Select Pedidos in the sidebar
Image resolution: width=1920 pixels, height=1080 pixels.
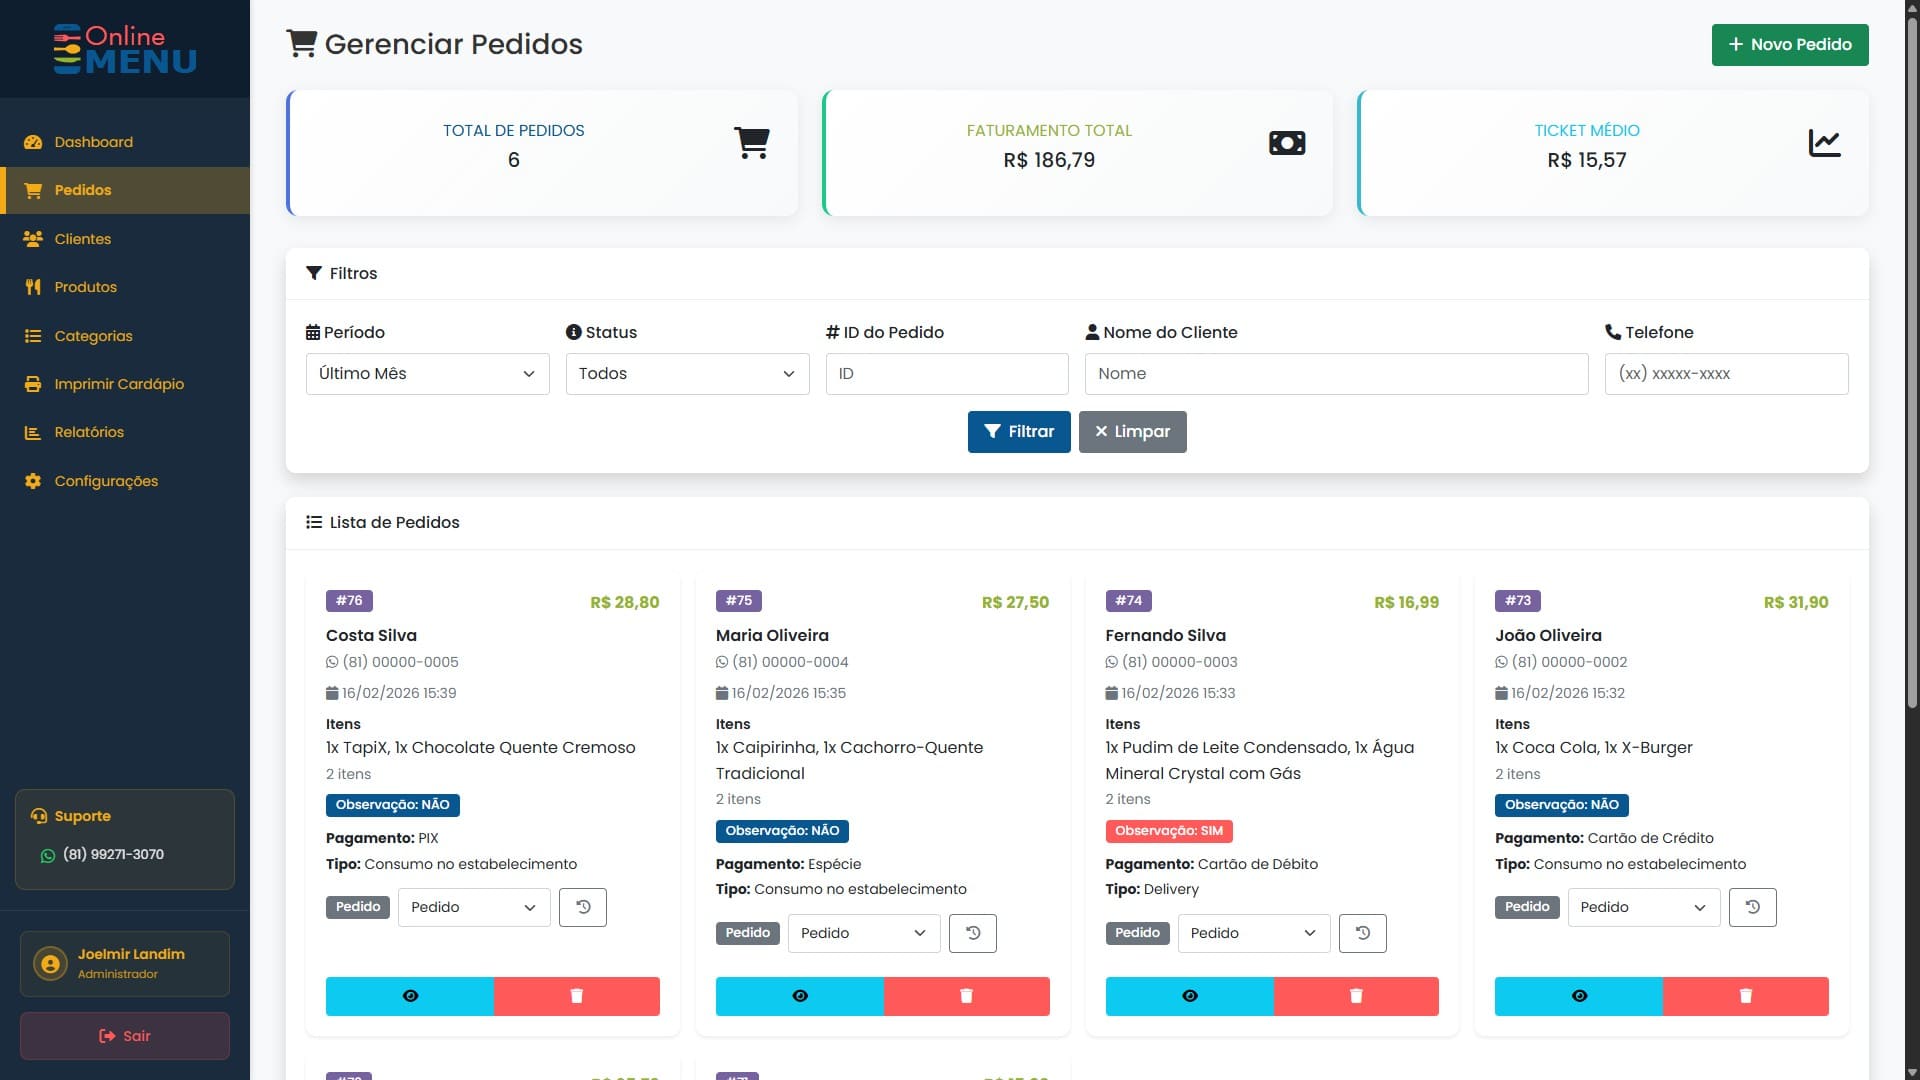[x=82, y=190]
